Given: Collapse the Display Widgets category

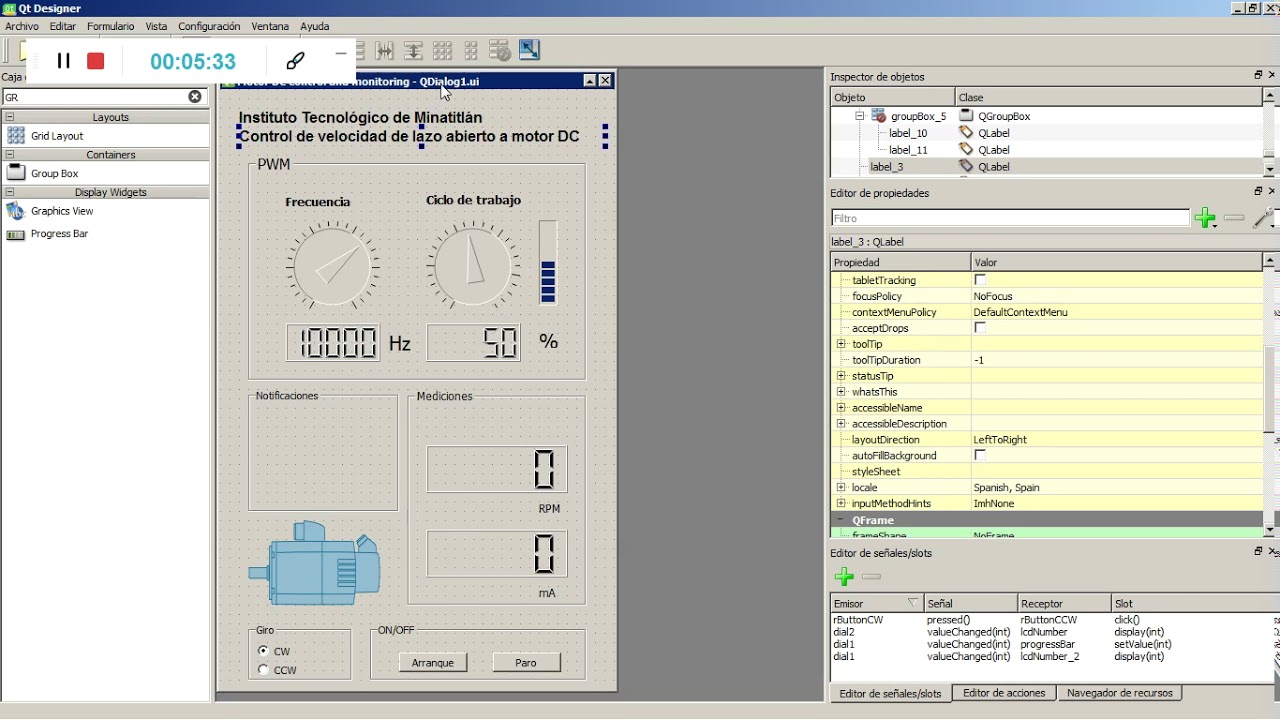Looking at the screenshot, I should 10,192.
